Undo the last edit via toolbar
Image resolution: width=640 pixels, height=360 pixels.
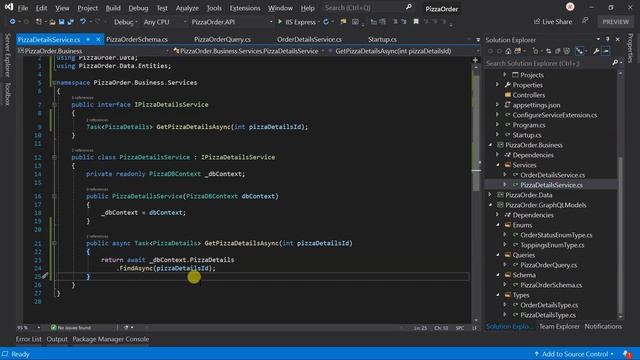(83, 22)
